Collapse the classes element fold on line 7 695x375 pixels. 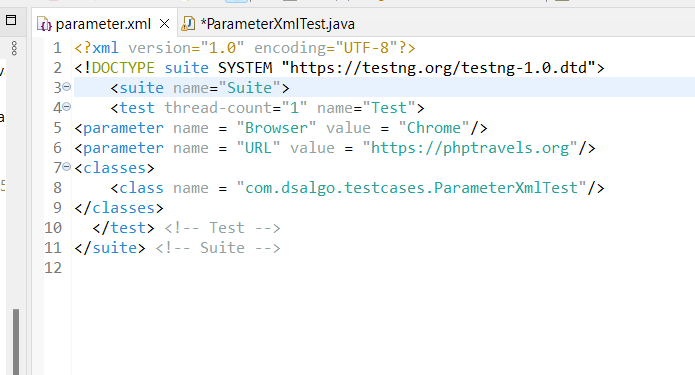(66, 167)
